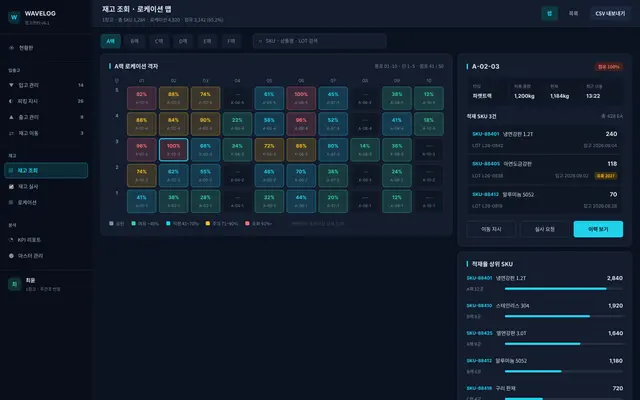
Task: Switch to map view toggle
Action: point(549,13)
